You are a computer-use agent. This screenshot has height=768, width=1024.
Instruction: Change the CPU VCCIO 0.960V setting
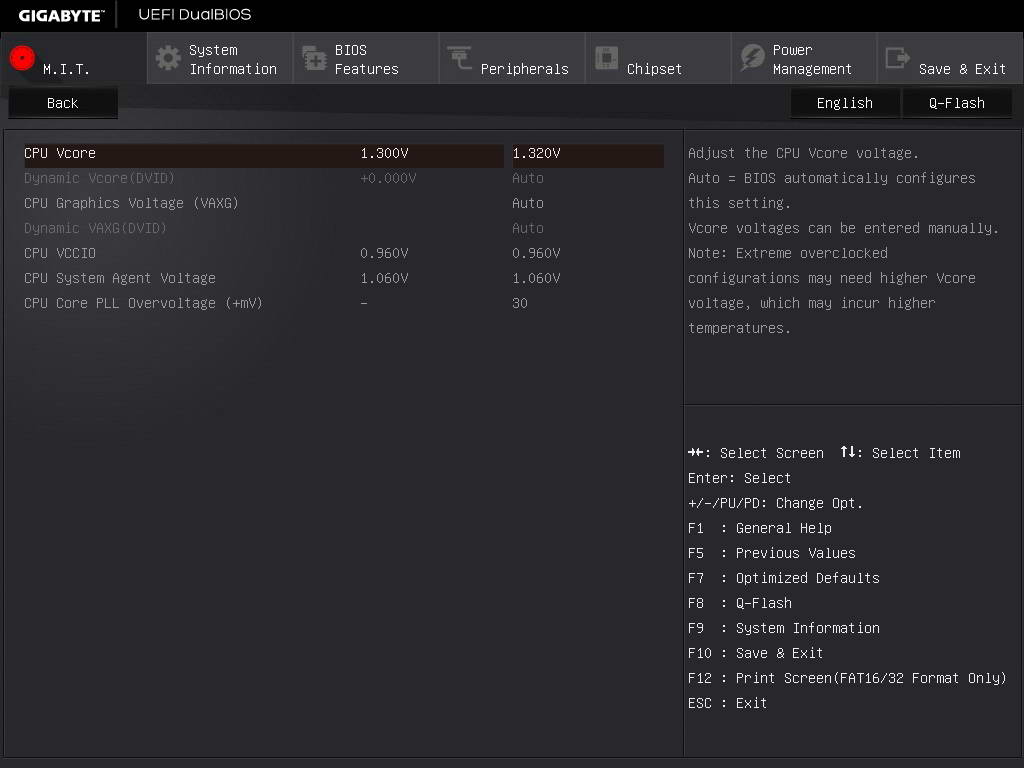(x=536, y=253)
